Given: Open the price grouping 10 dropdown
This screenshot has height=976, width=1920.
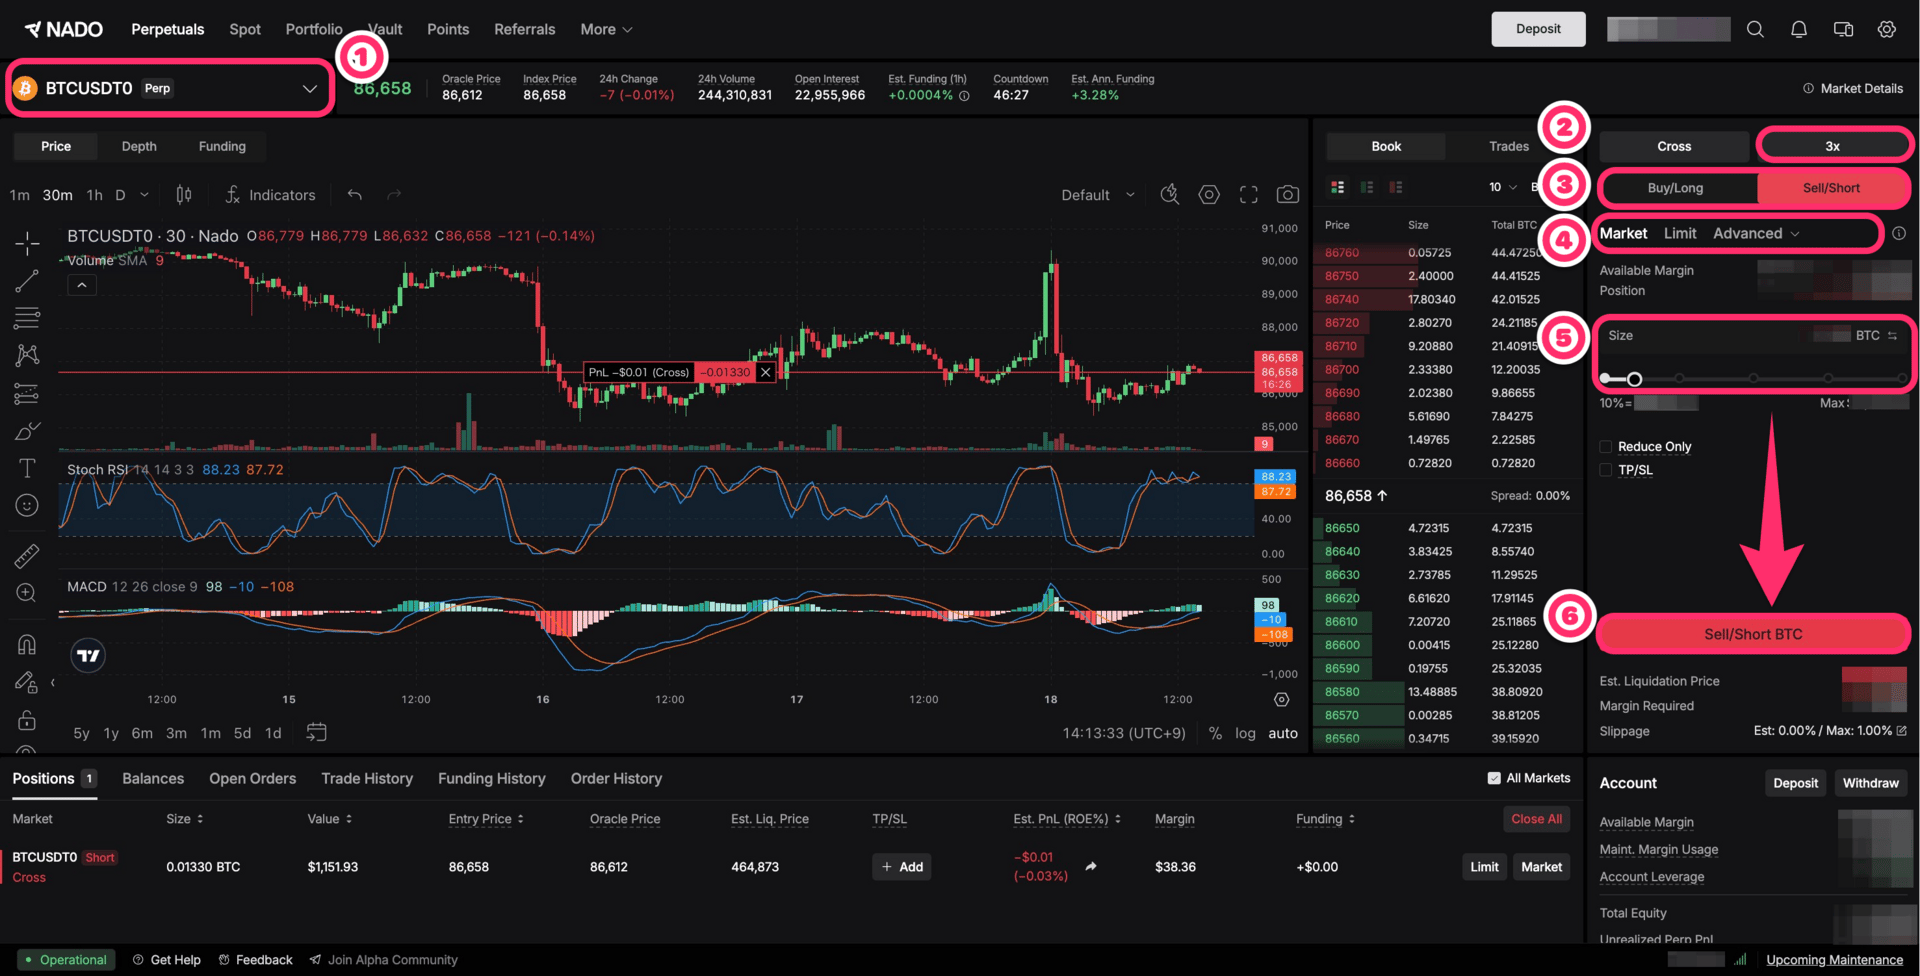Looking at the screenshot, I should (1503, 187).
